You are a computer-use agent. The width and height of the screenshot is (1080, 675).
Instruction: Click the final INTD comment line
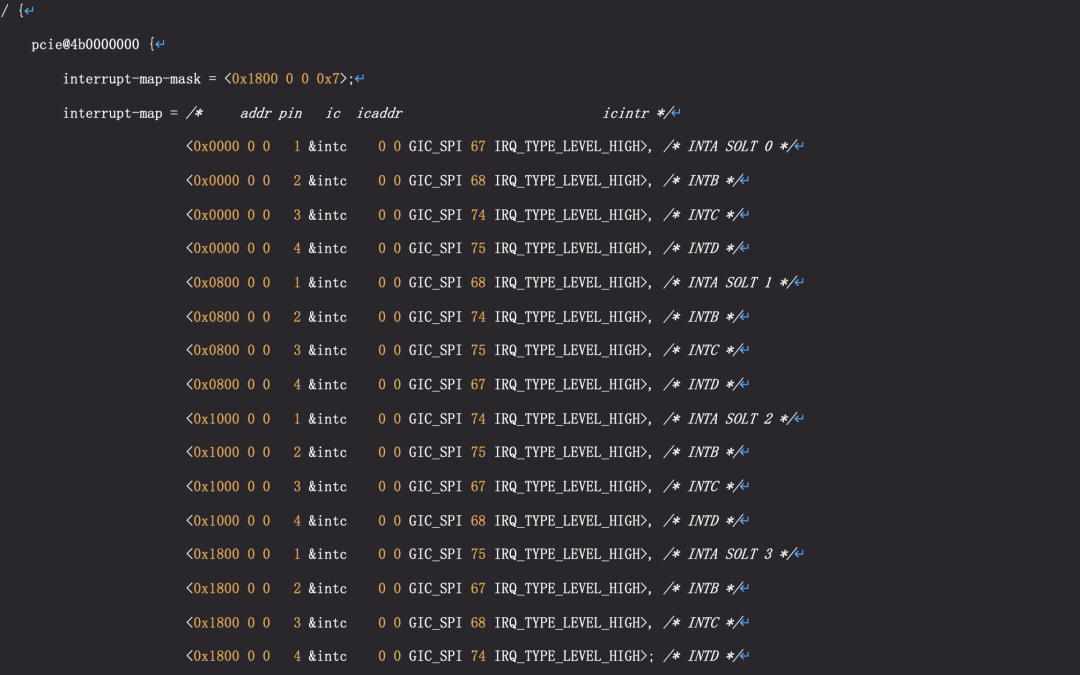[702, 656]
